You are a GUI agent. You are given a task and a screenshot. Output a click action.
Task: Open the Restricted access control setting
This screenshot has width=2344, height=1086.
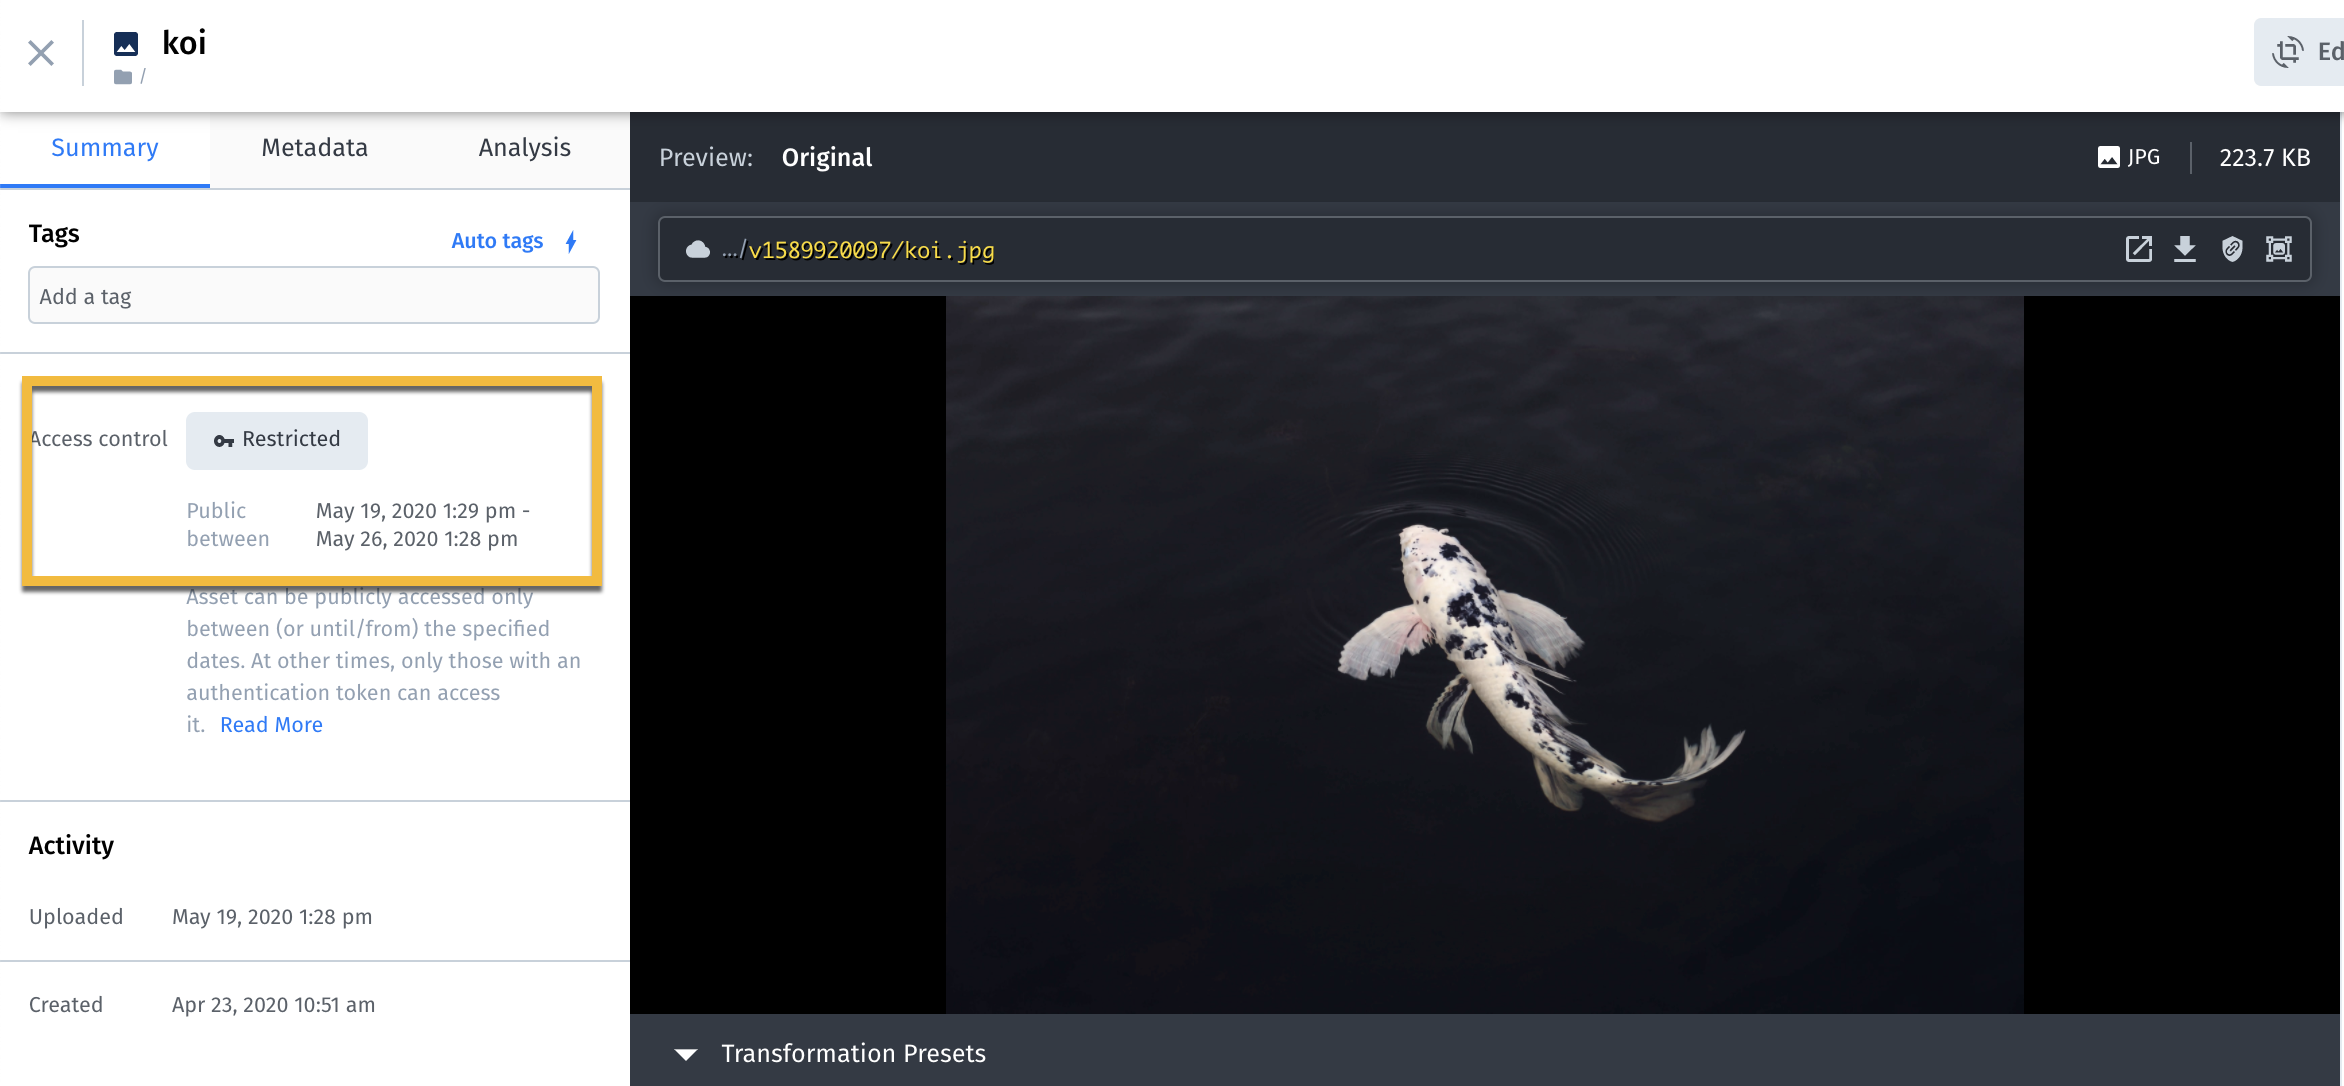pos(277,440)
